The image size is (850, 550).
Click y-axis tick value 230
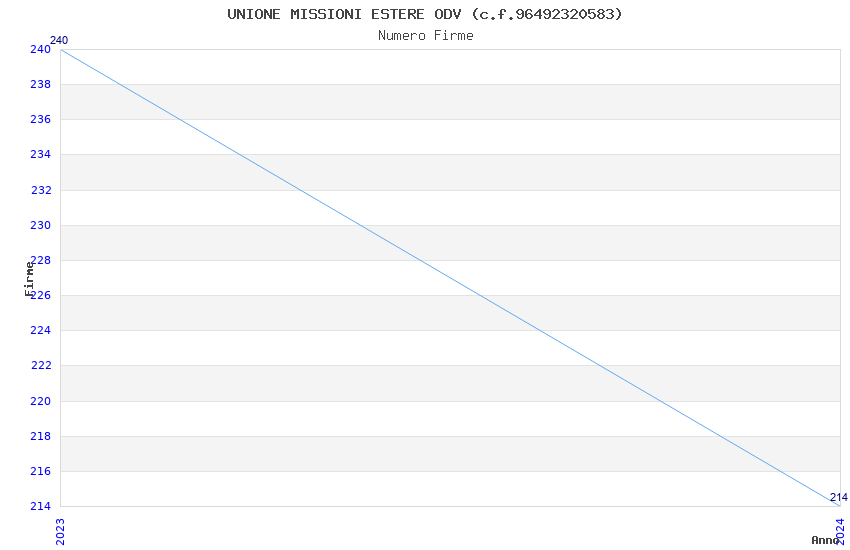40,225
